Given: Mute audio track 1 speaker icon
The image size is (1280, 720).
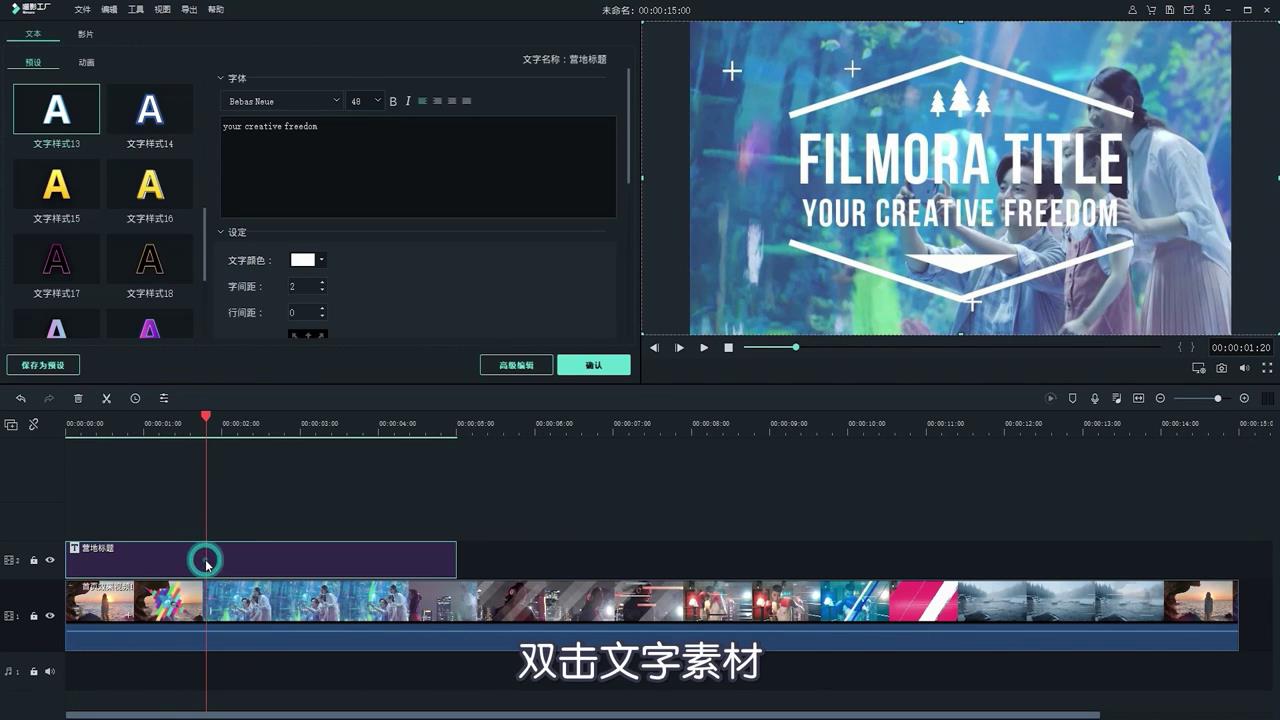Looking at the screenshot, I should point(50,672).
